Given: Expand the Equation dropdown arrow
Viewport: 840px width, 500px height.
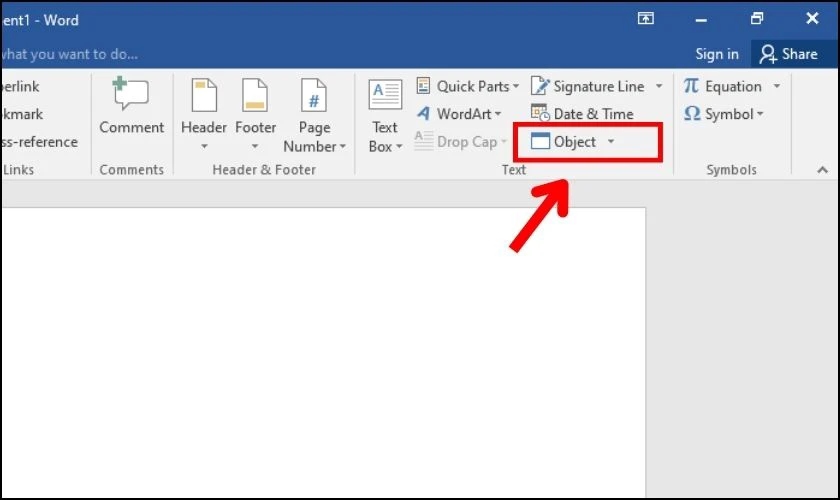Looking at the screenshot, I should pyautogui.click(x=776, y=86).
